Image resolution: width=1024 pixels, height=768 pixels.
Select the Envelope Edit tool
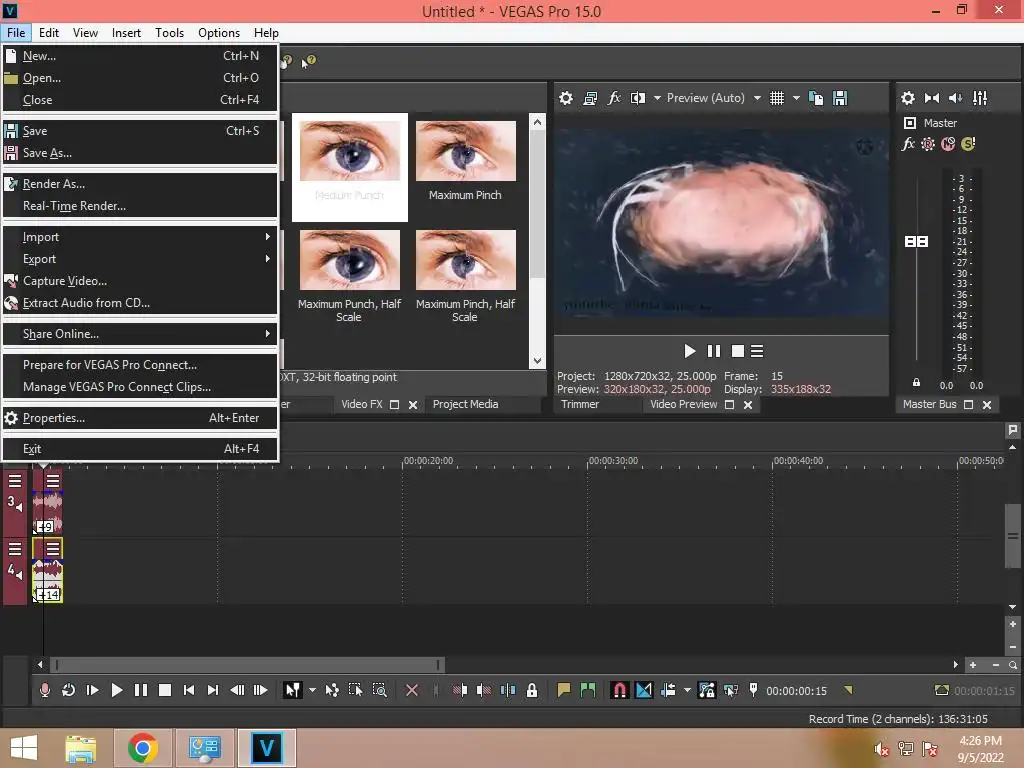click(332, 690)
